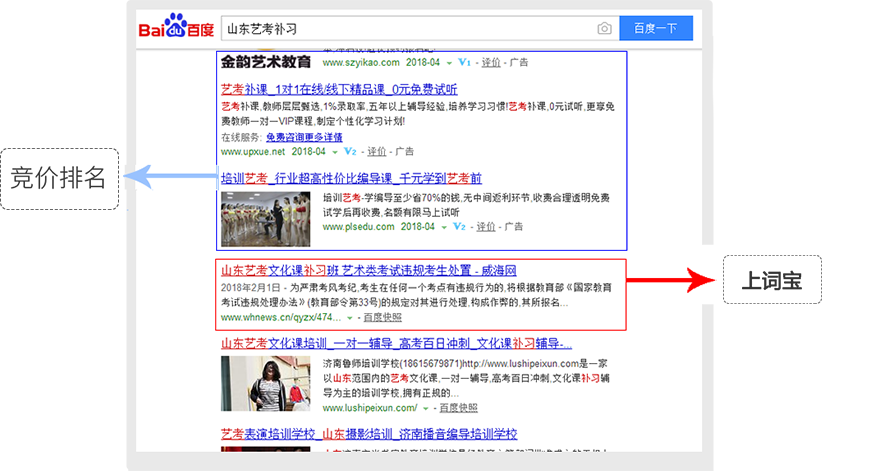The width and height of the screenshot is (876, 471).
Task: Click URL www.plsedu.com
Action: pos(358,226)
